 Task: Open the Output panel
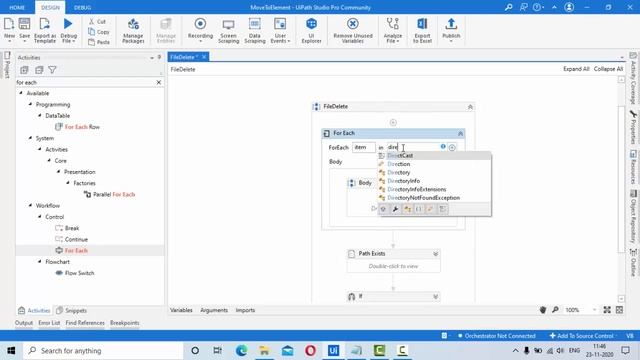[24, 323]
